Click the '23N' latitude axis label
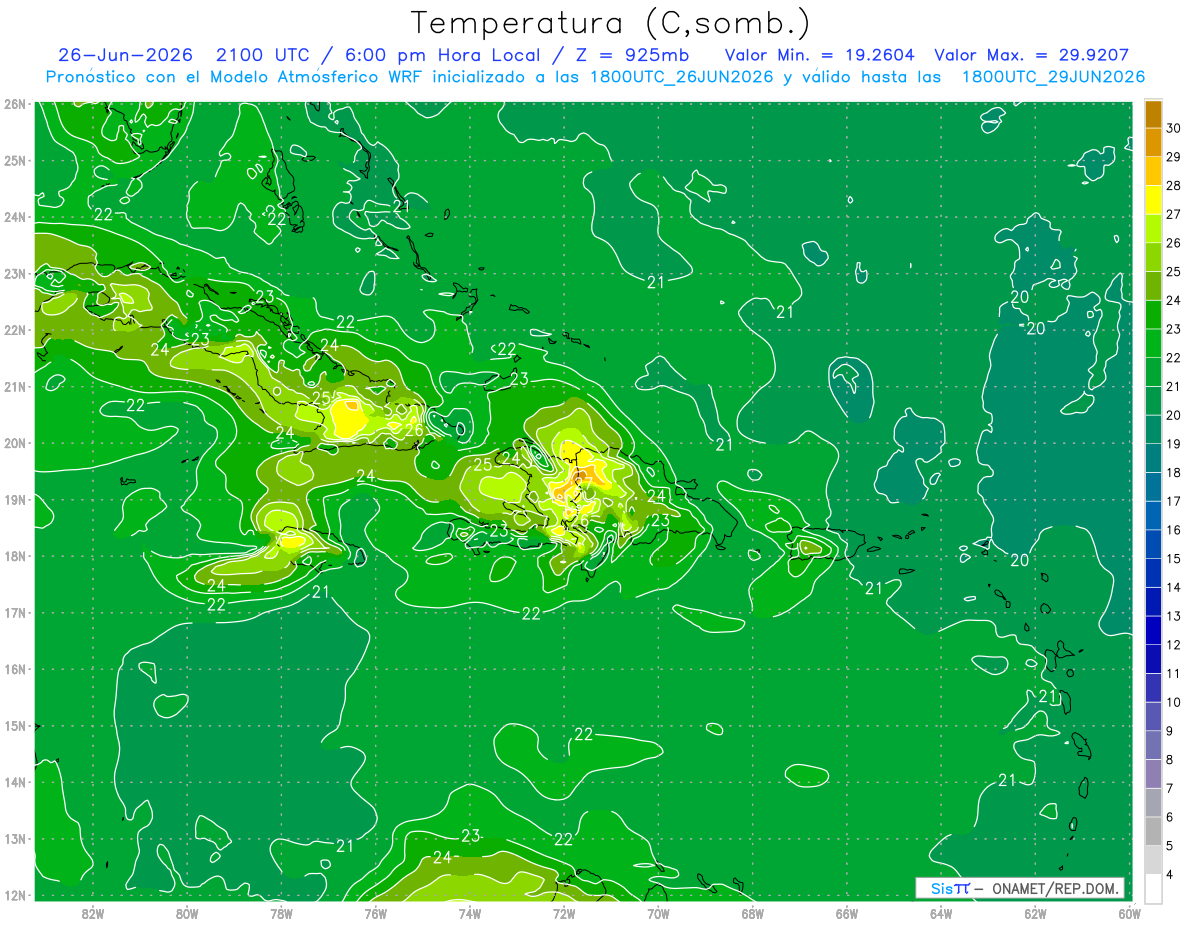 15,274
